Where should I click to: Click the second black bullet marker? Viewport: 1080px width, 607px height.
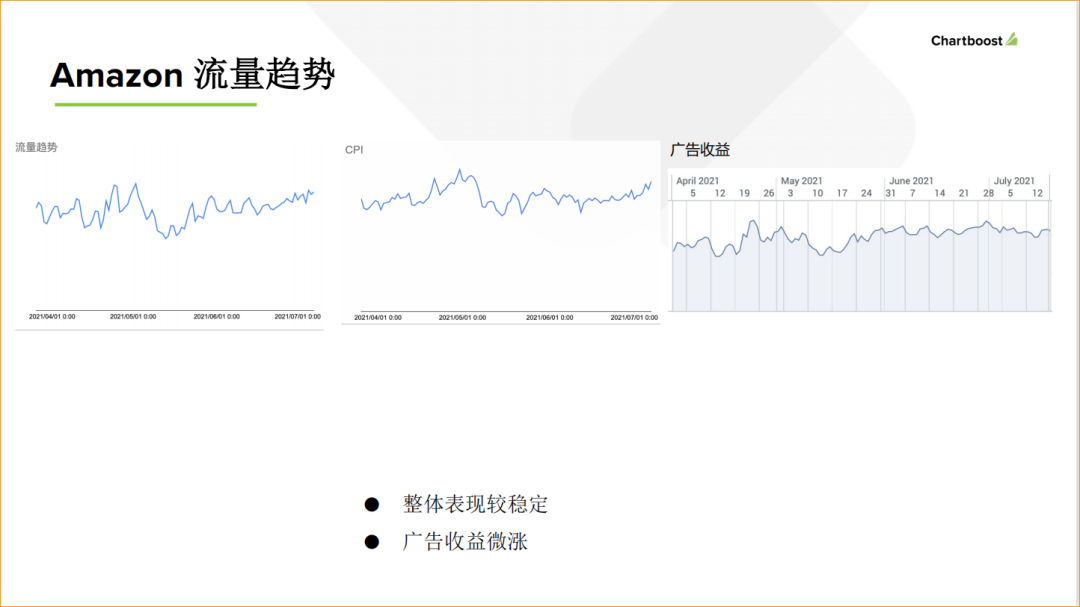pos(372,540)
